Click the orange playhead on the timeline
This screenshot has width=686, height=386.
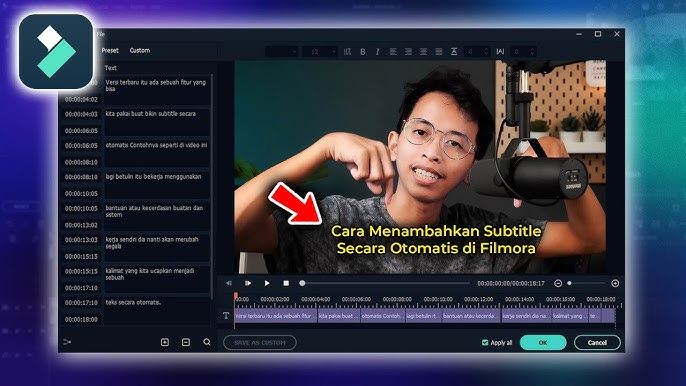[x=236, y=297]
